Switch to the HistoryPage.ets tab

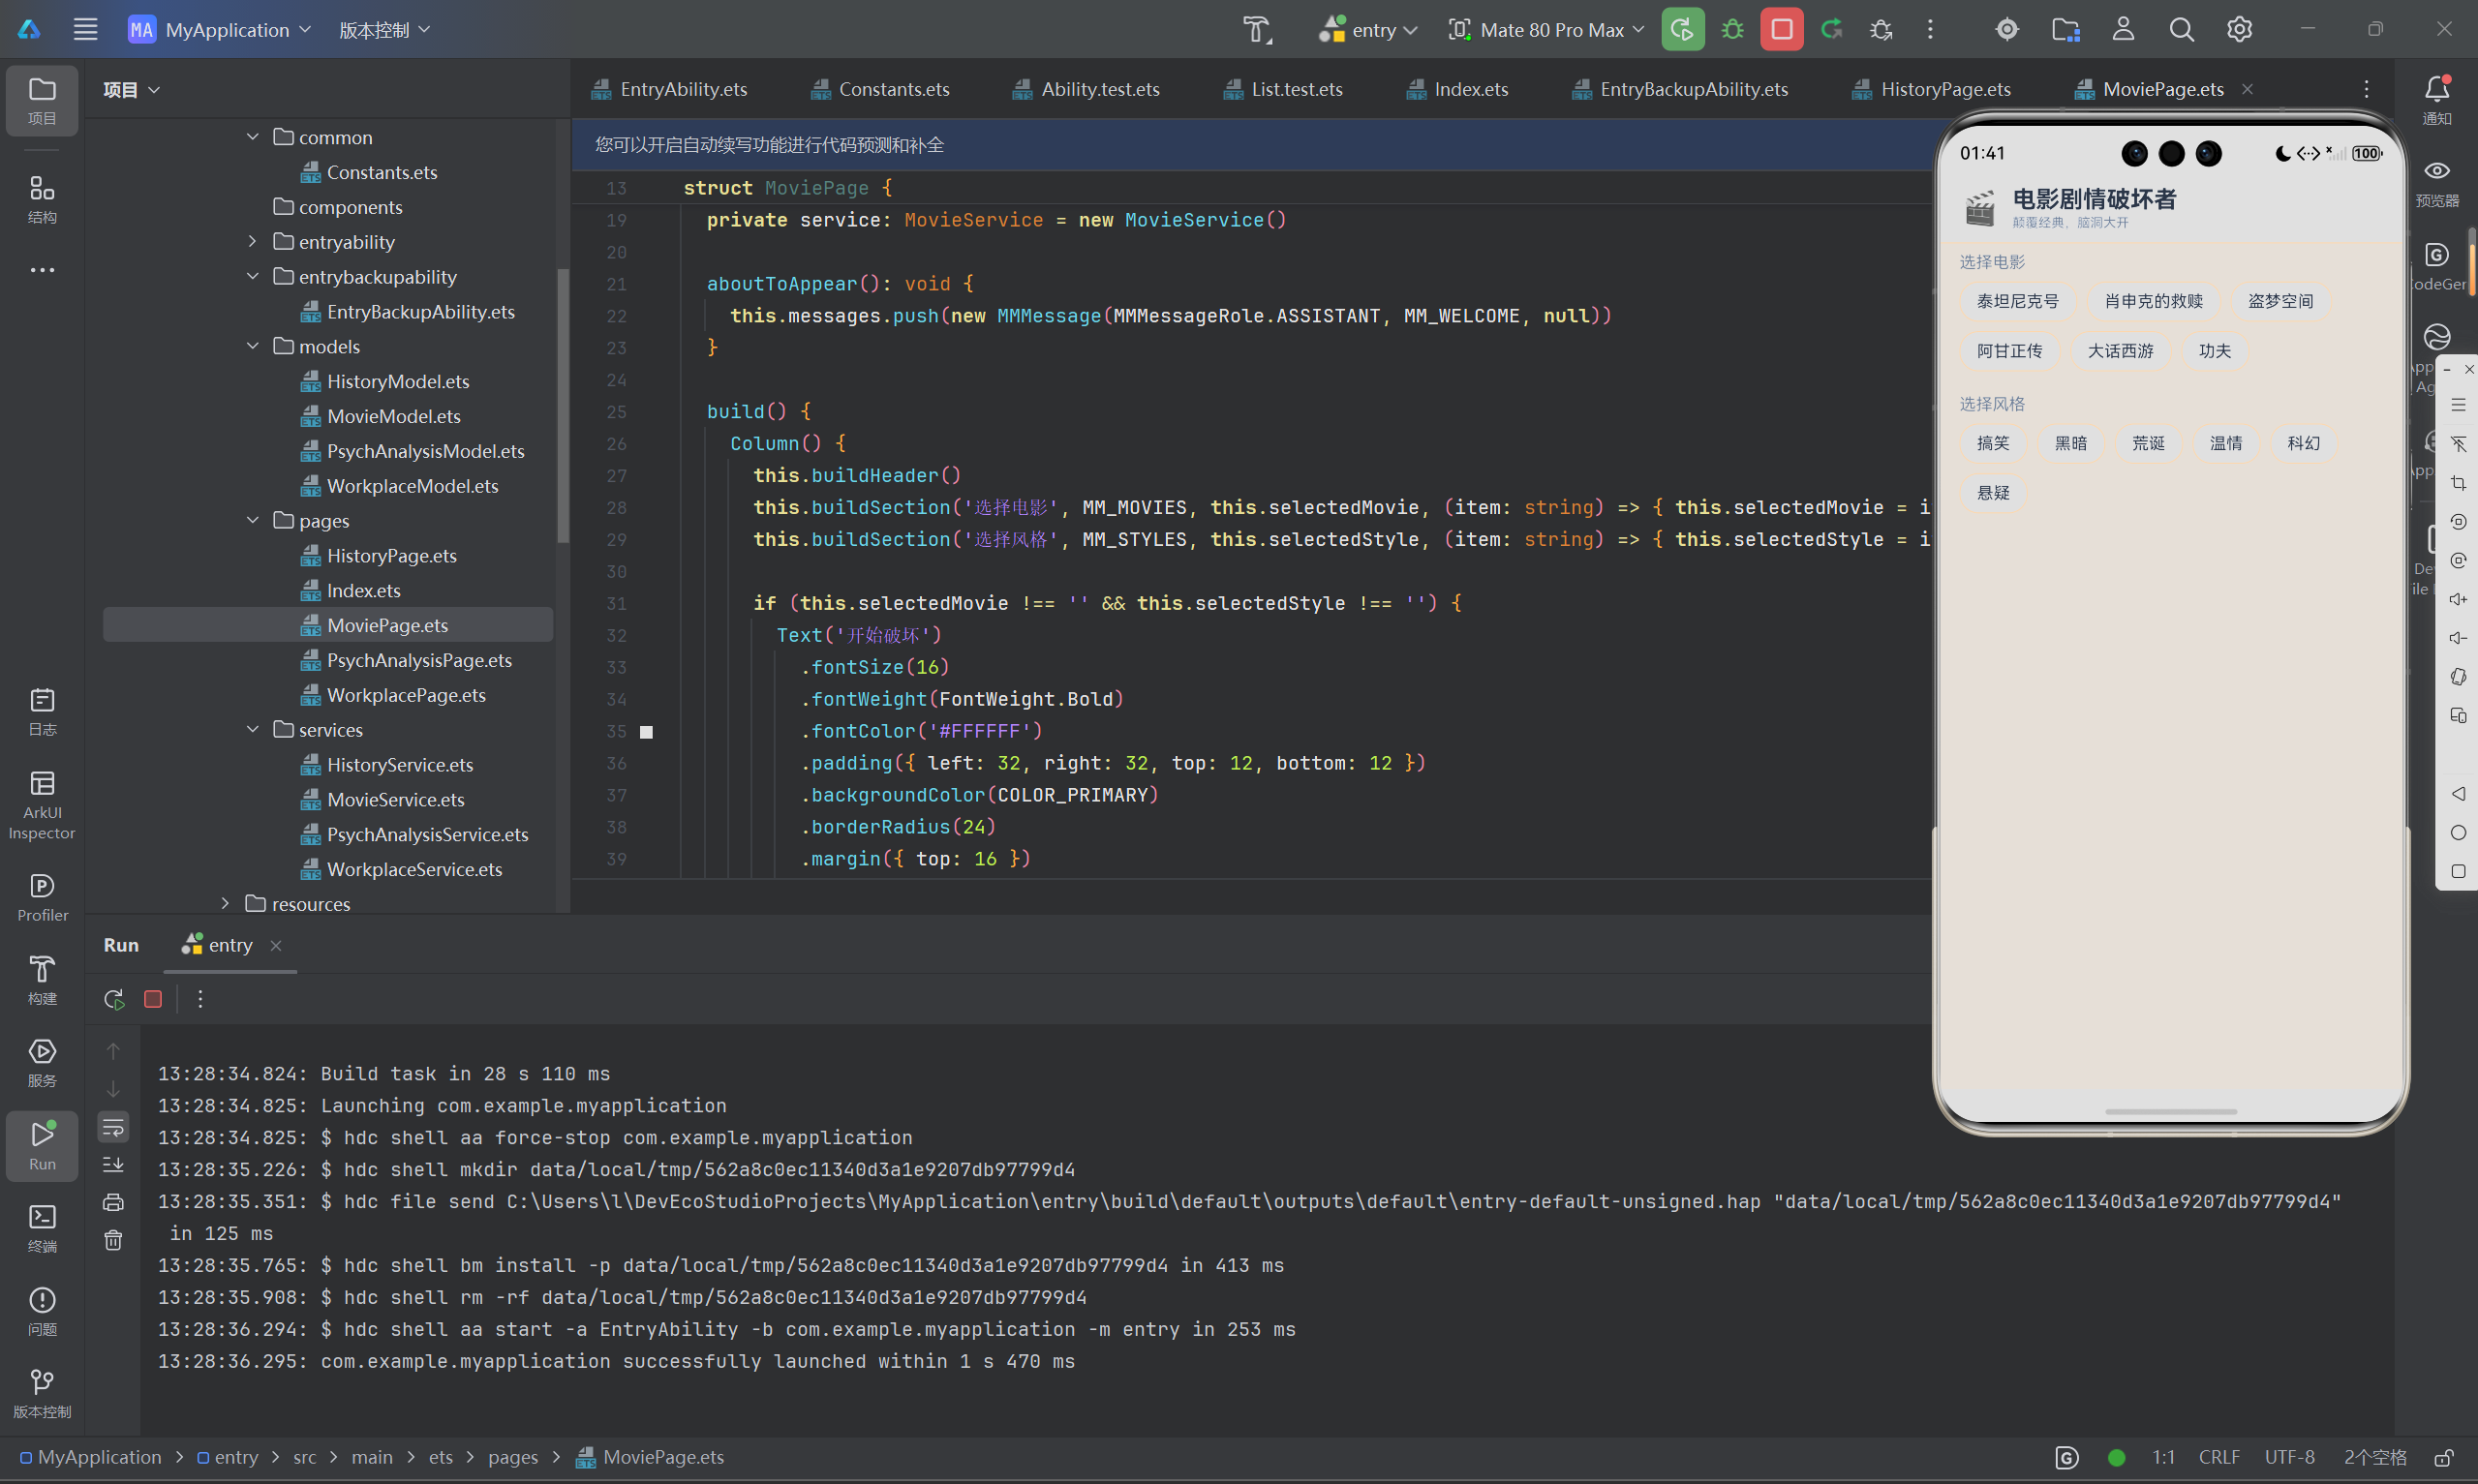pyautogui.click(x=1932, y=89)
